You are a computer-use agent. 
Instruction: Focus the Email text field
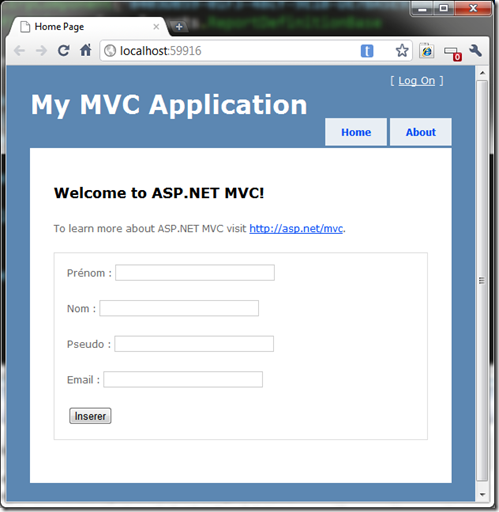(183, 379)
